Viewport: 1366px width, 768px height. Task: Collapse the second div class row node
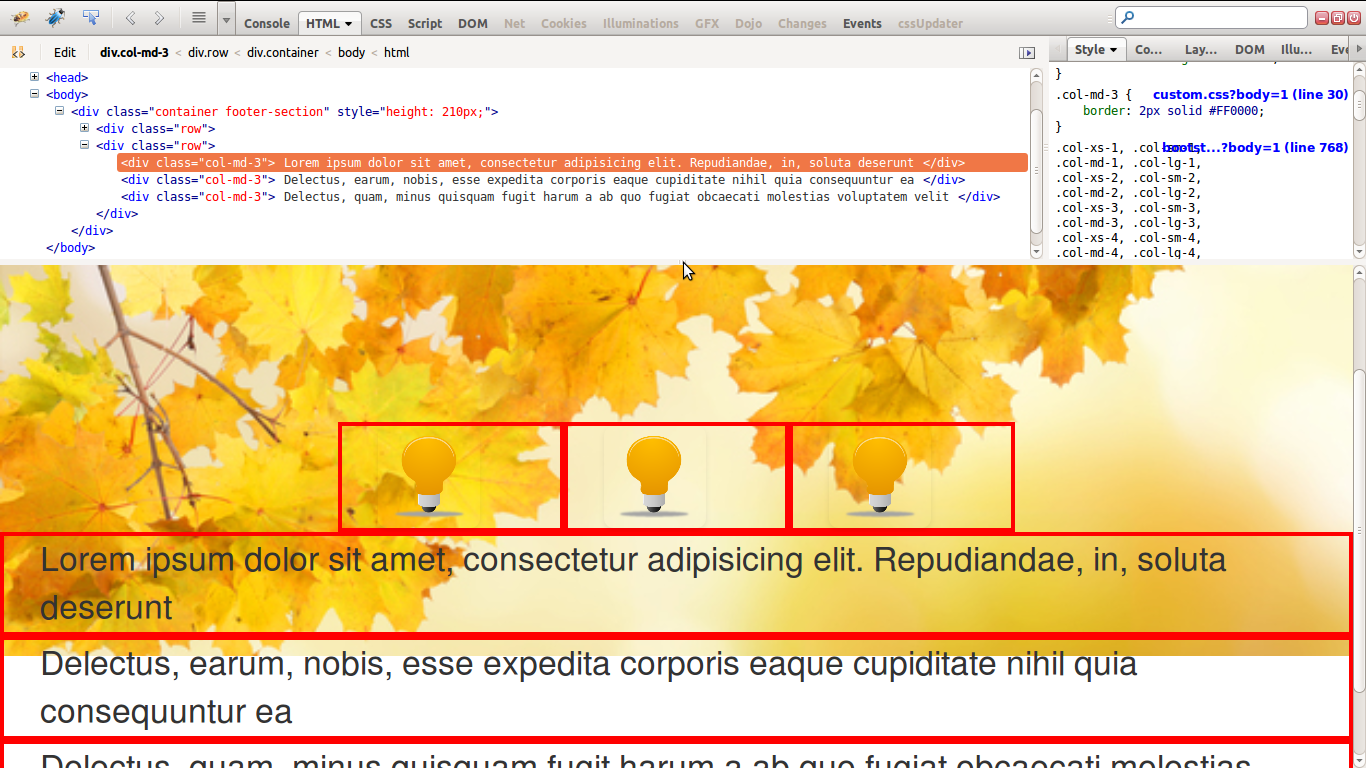pyautogui.click(x=85, y=145)
